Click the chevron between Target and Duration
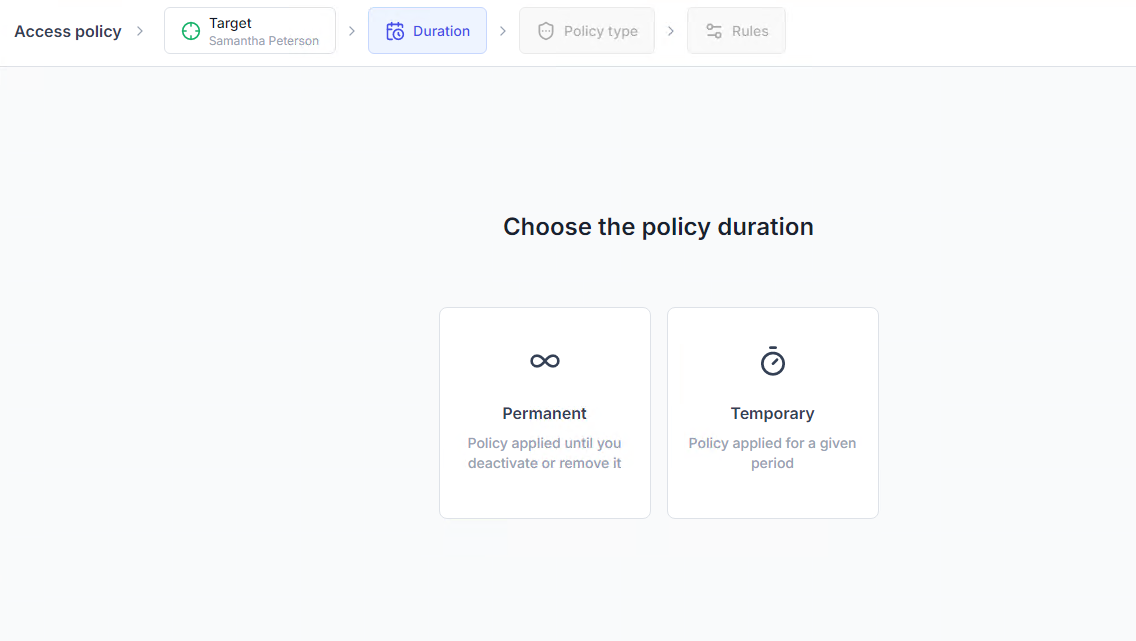Screen dimensions: 1136x641 [352, 31]
